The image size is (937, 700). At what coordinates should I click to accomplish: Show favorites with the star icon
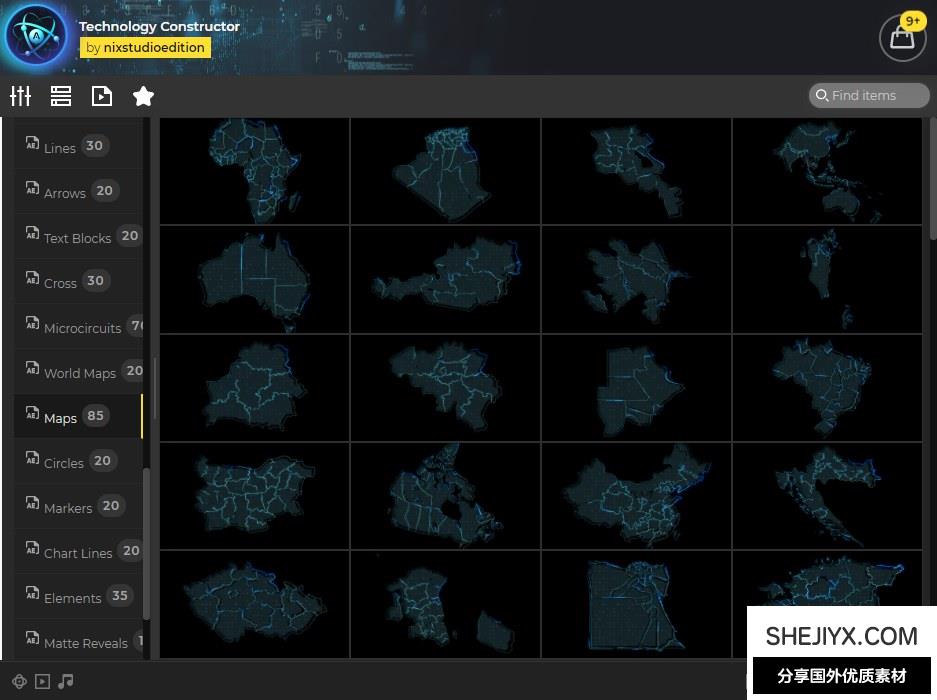(x=143, y=96)
